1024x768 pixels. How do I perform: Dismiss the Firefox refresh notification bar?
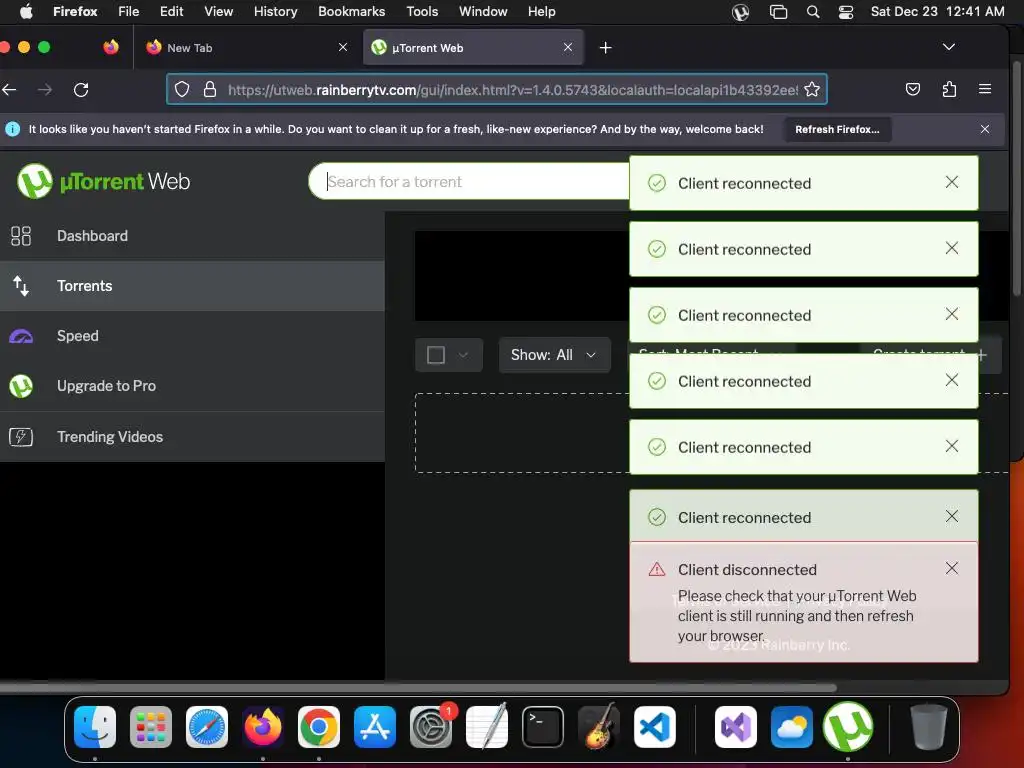[985, 129]
